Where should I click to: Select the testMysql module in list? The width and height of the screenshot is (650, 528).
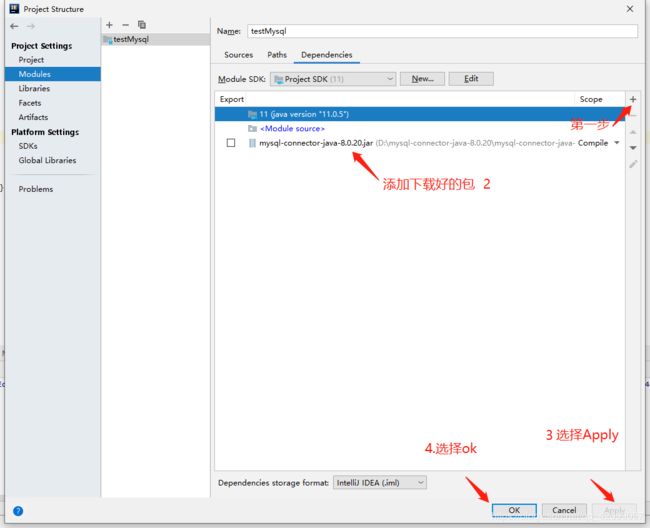click(x=156, y=39)
